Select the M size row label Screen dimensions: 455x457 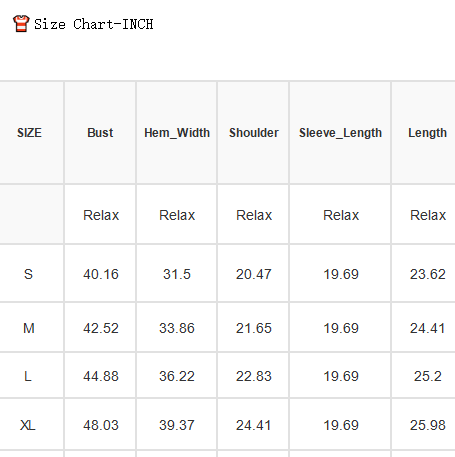tap(29, 328)
